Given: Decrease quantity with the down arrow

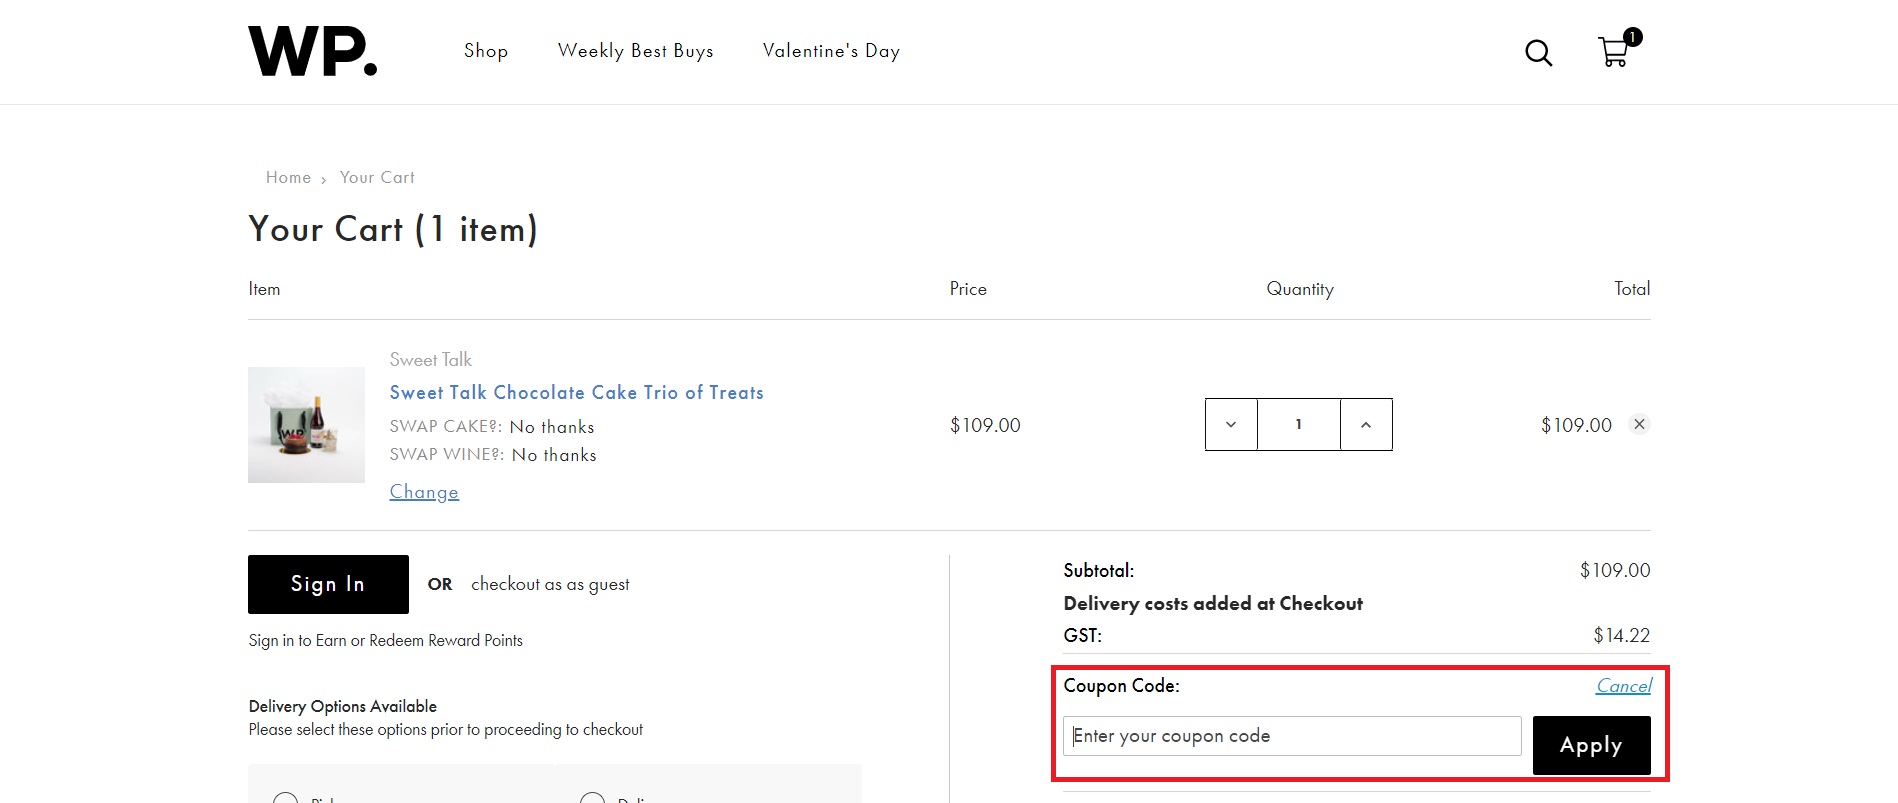Looking at the screenshot, I should [1231, 424].
